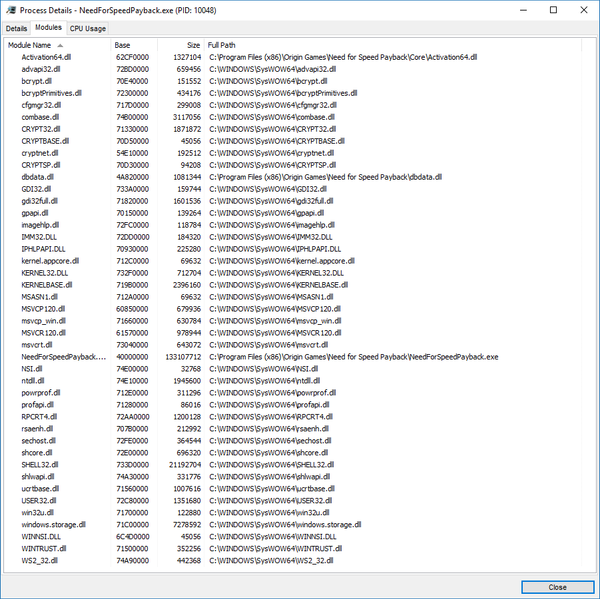Open the Modules tab

click(x=48, y=28)
